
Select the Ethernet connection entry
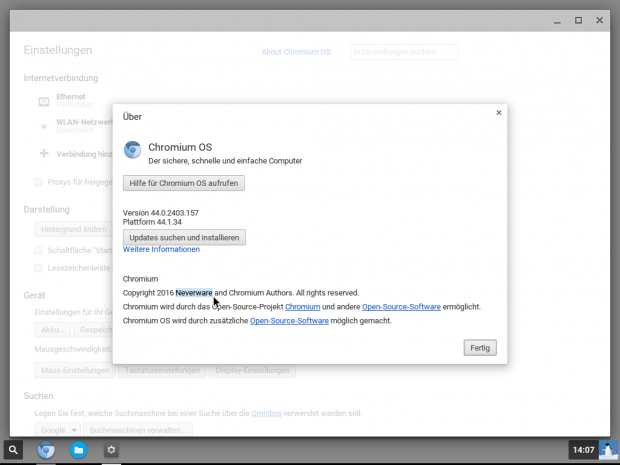(x=70, y=100)
